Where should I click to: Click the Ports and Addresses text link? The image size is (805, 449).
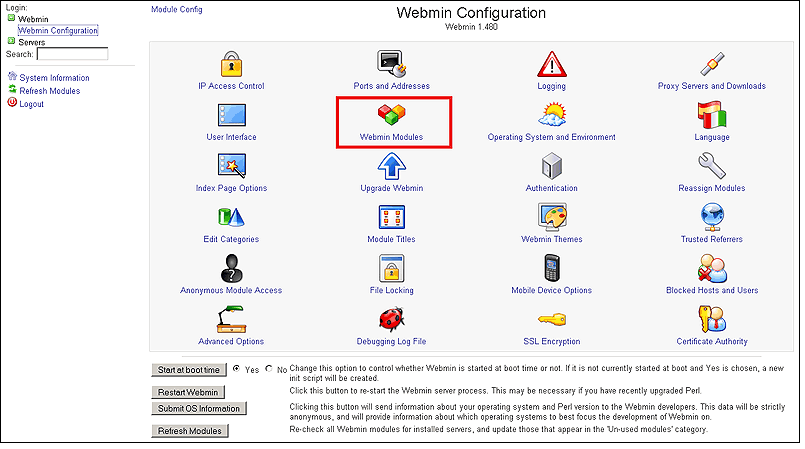[x=392, y=86]
